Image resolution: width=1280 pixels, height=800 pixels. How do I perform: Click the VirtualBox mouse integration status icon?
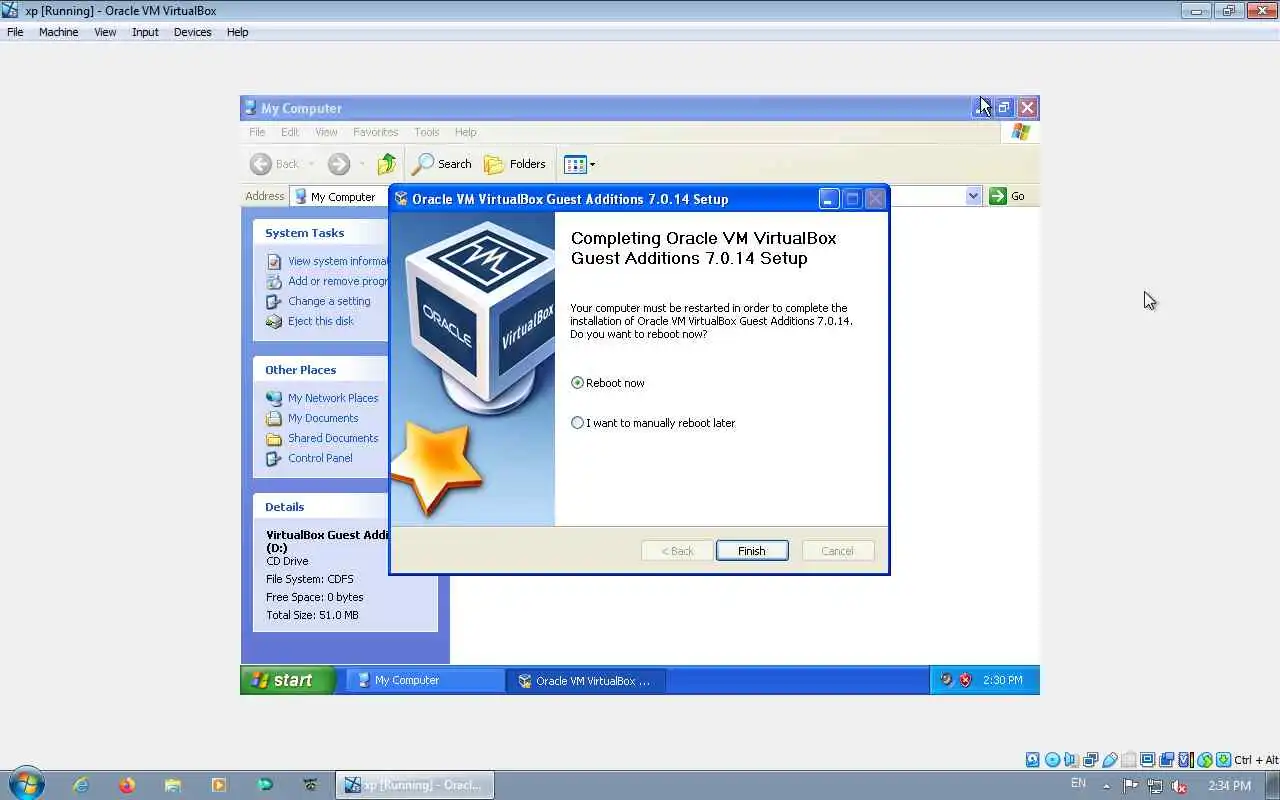1205,760
